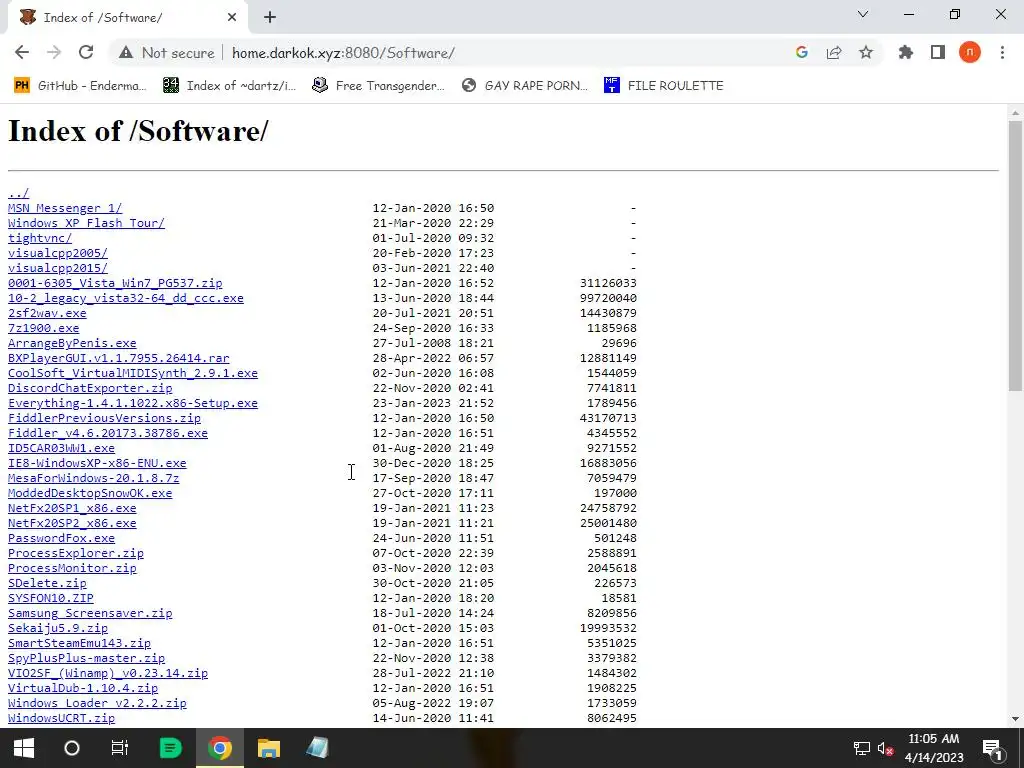Open the visualcpp2015/ directory
Viewport: 1024px width, 768px height.
tap(57, 268)
